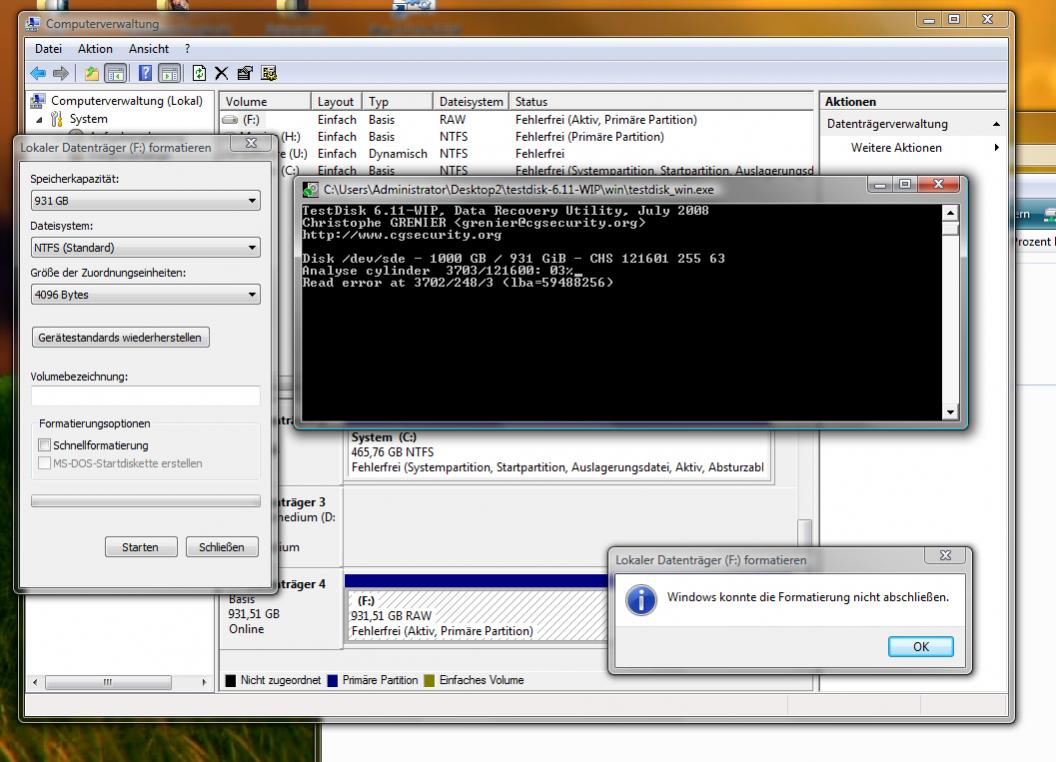Screen dimensions: 1056x762
Task: Click OK in the format failed message
Action: [x=921, y=647]
